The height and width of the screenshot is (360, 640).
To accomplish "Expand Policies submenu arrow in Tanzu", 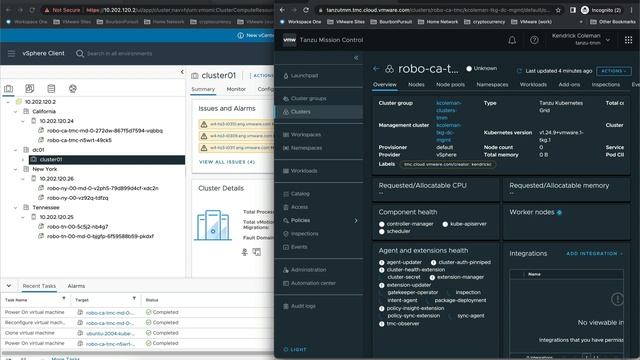I will click(356, 220).
